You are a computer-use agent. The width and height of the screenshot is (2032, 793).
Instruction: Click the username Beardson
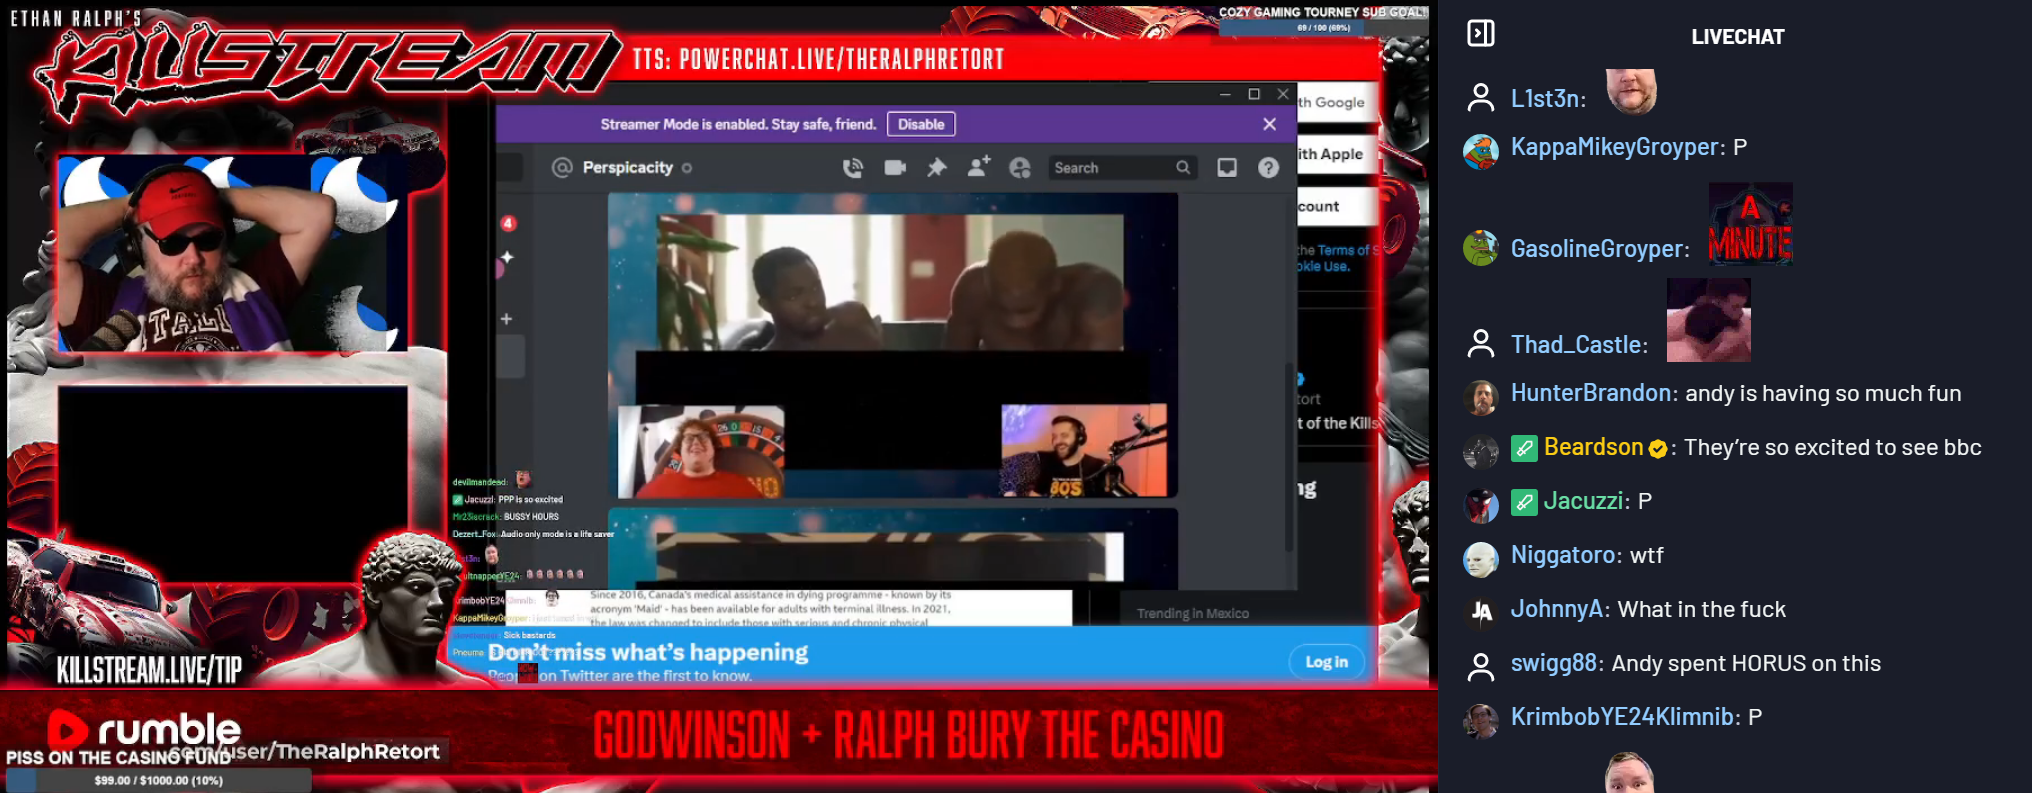[x=1594, y=447]
